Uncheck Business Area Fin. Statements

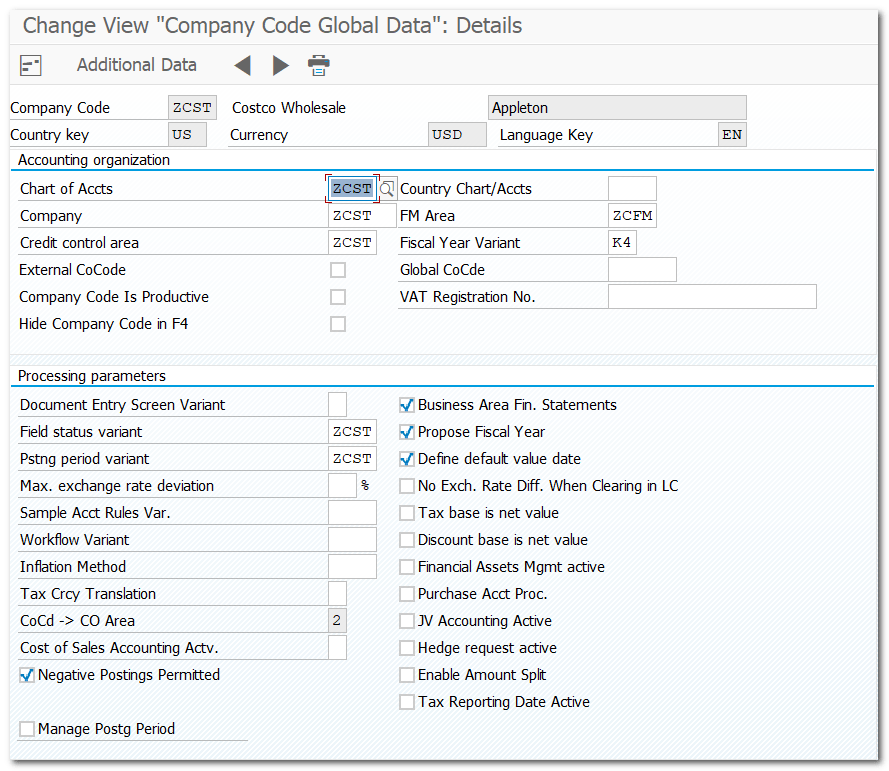(x=407, y=405)
